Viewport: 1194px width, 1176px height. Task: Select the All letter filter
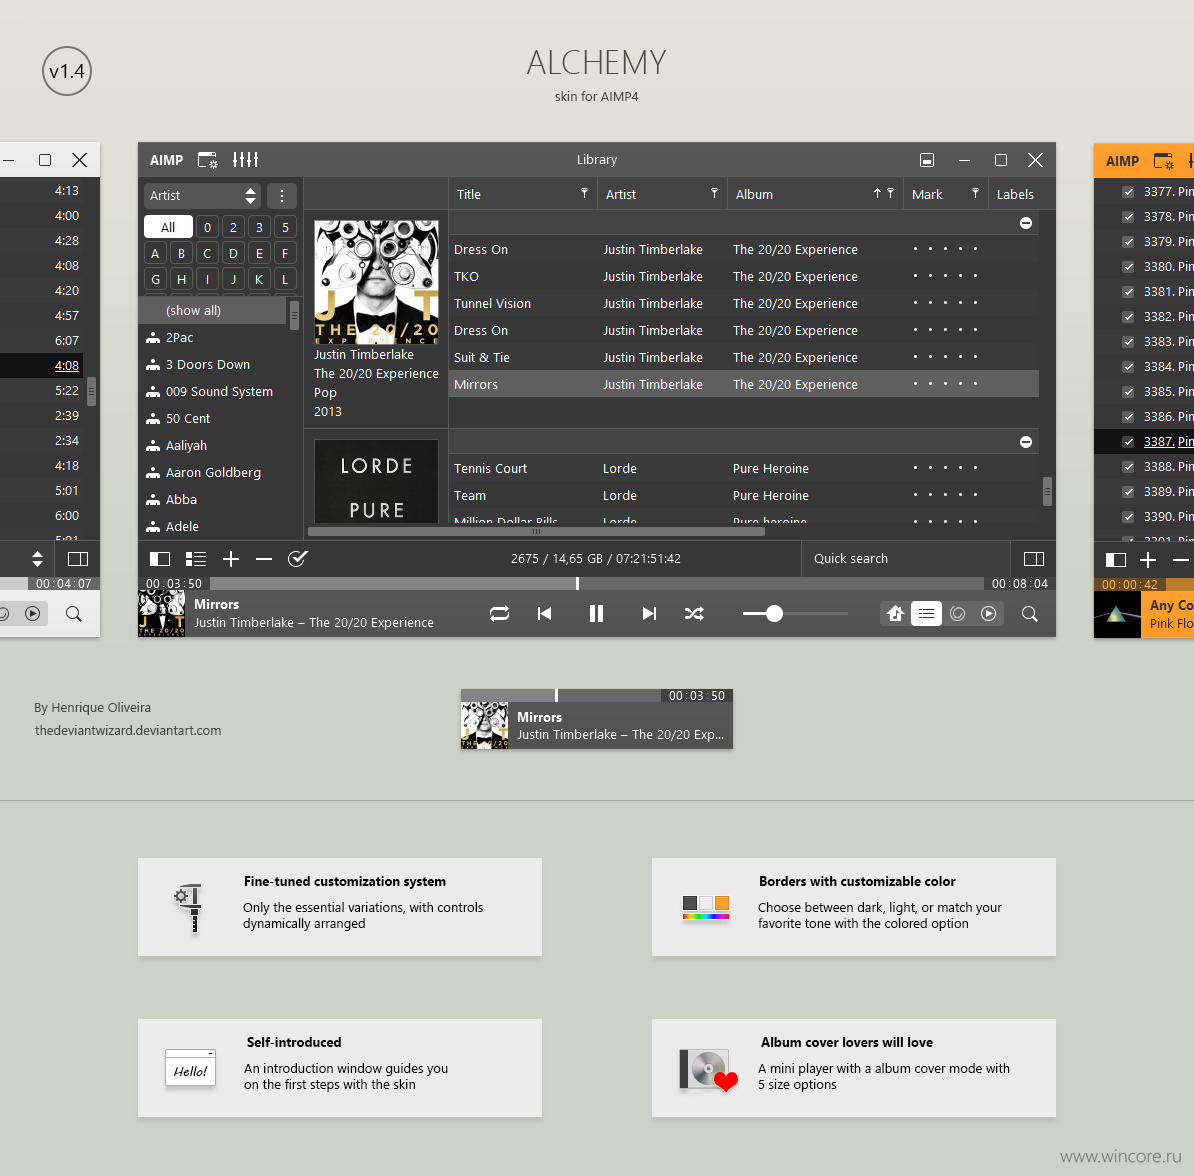[x=168, y=227]
